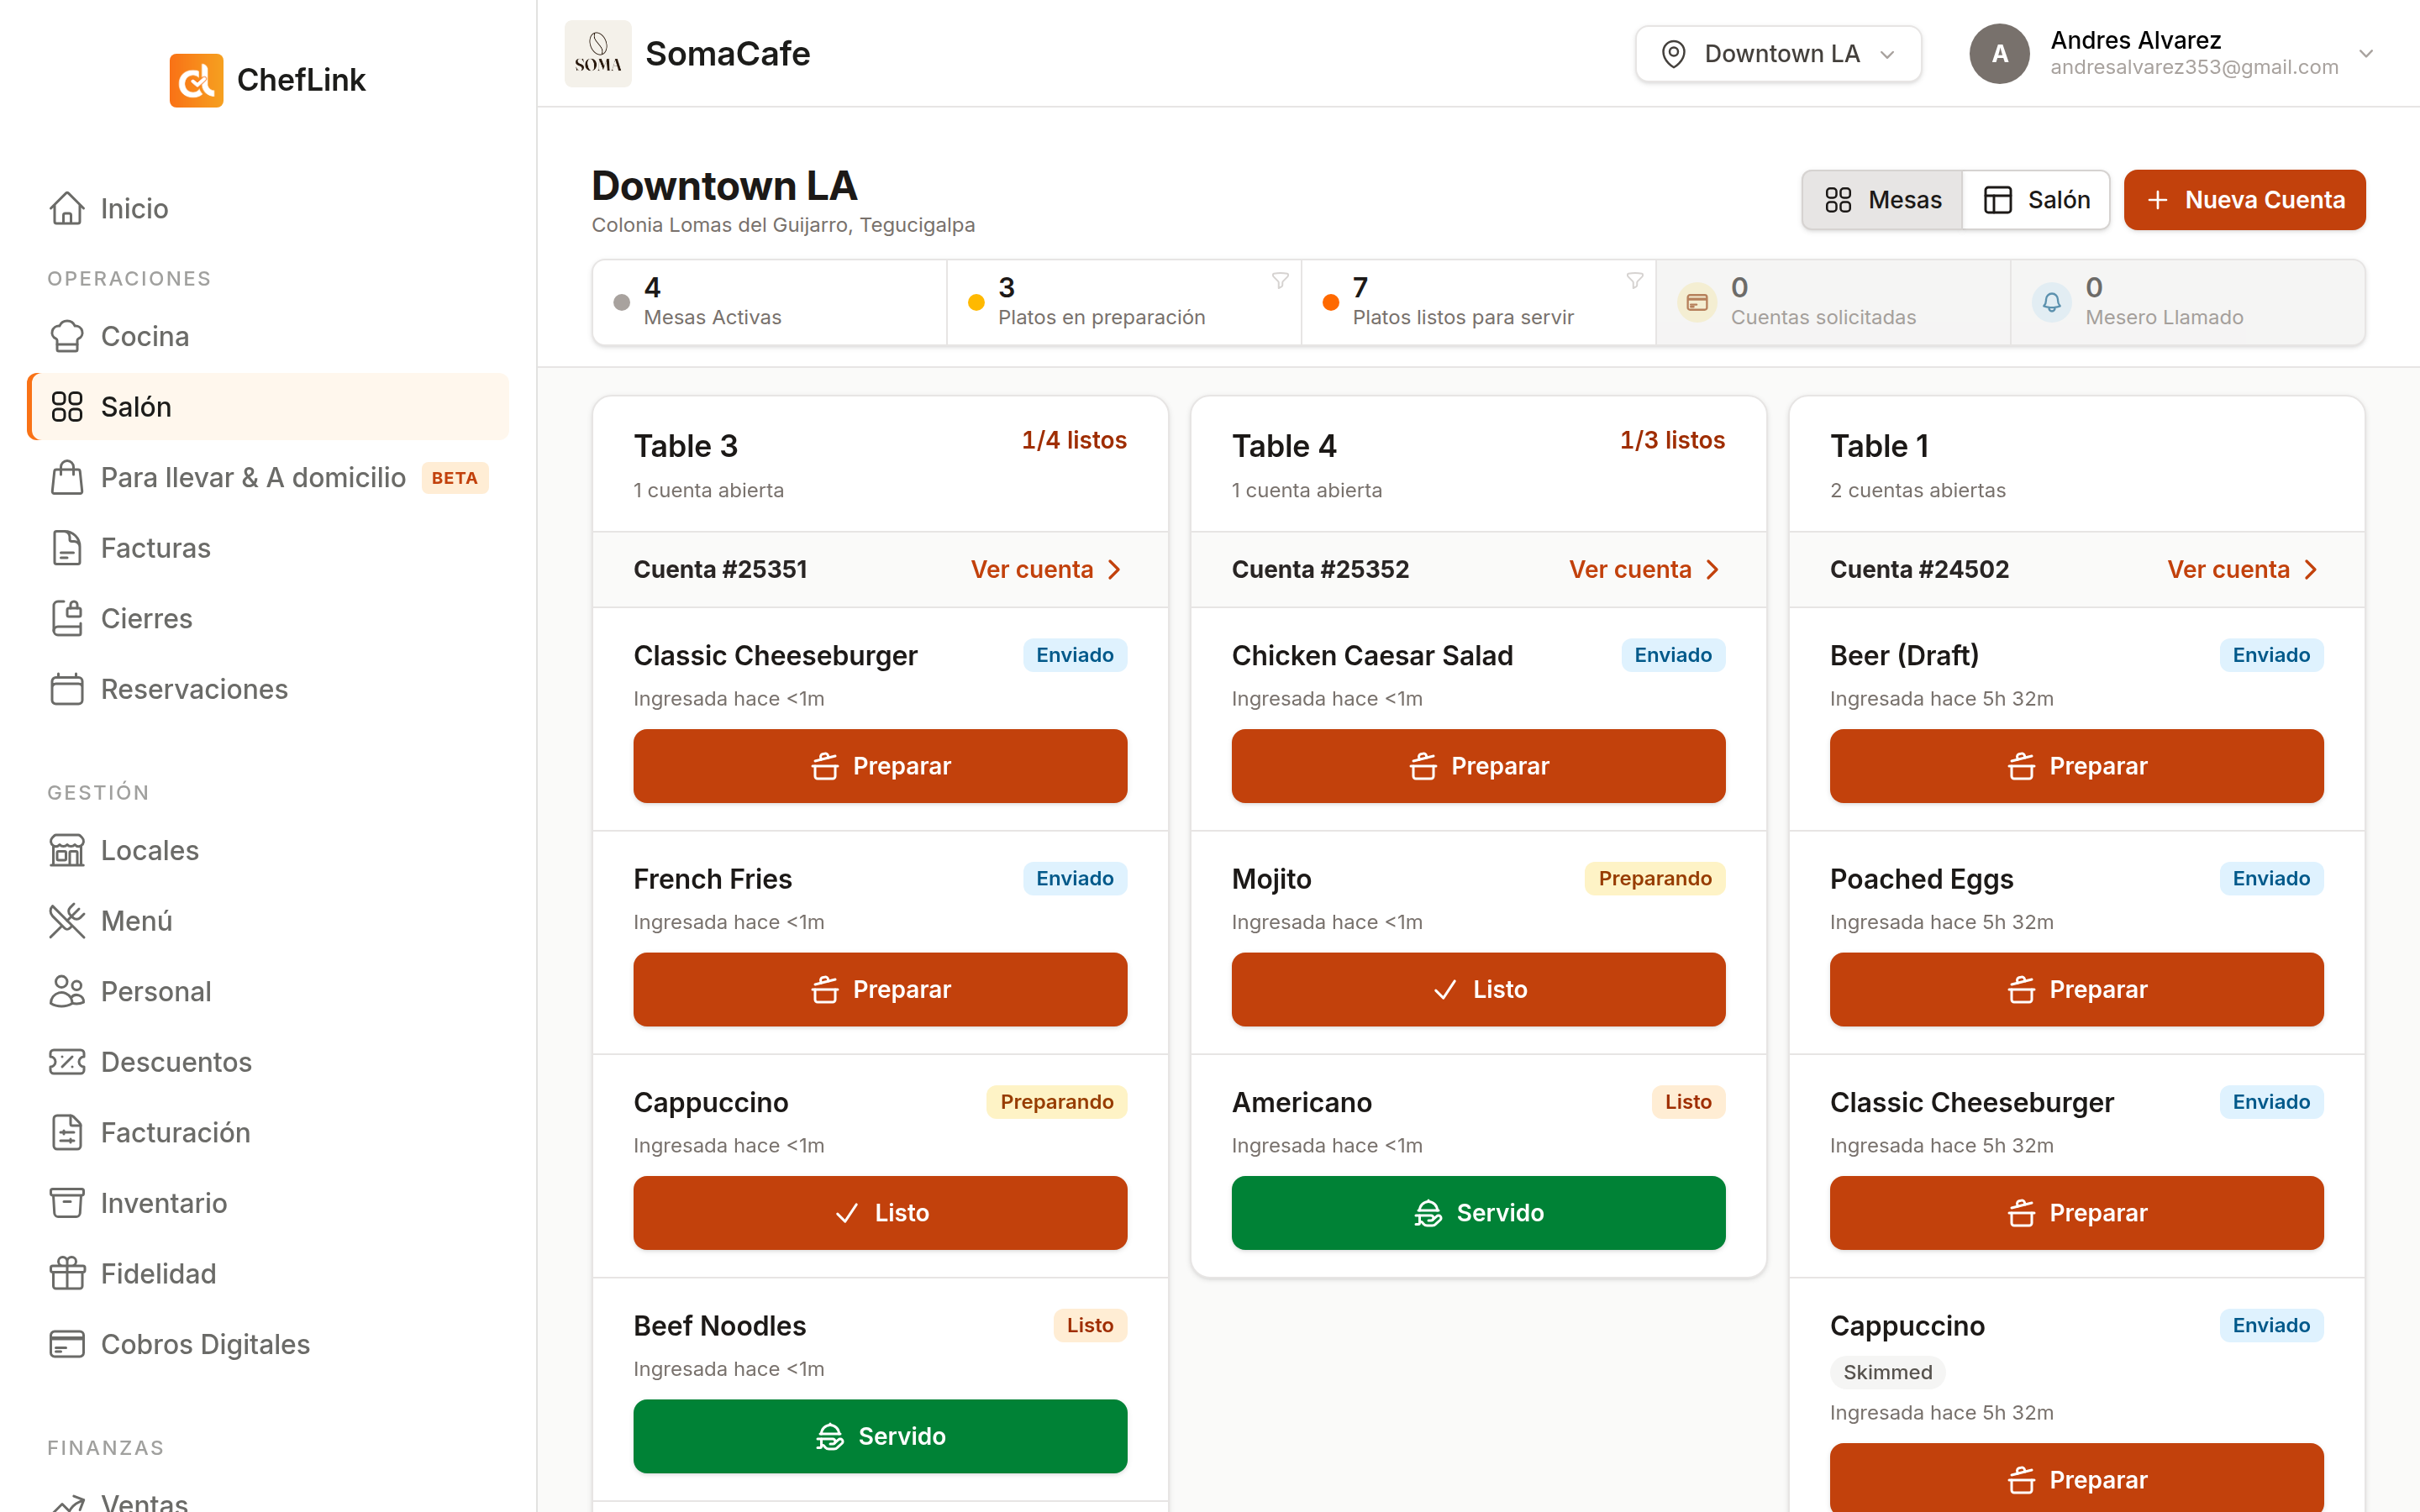Open Inicio home icon in sidebar
Viewport: 2420px width, 1512px height.
pyautogui.click(x=67, y=208)
